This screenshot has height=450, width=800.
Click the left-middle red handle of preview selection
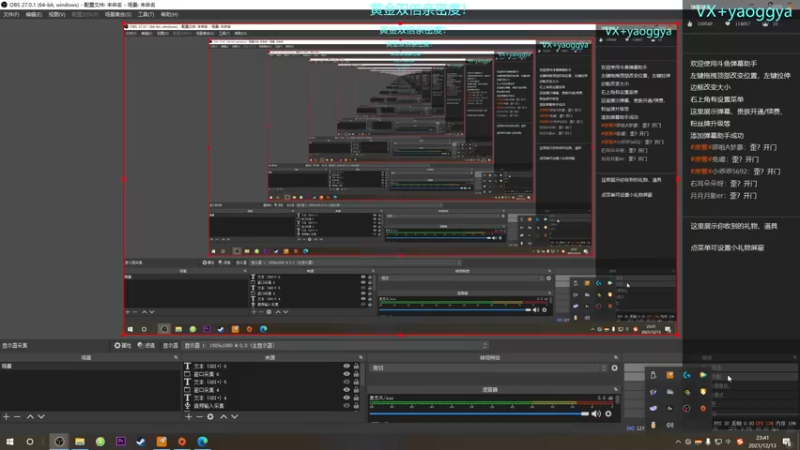pyautogui.click(x=124, y=179)
